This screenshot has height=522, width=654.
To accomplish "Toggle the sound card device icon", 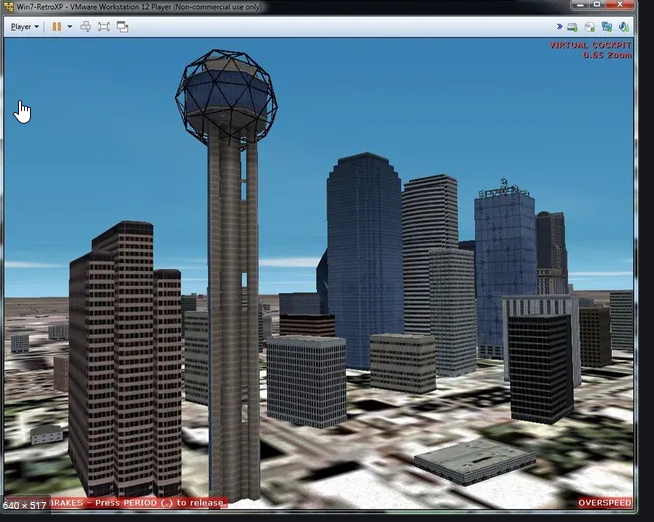I will (623, 27).
